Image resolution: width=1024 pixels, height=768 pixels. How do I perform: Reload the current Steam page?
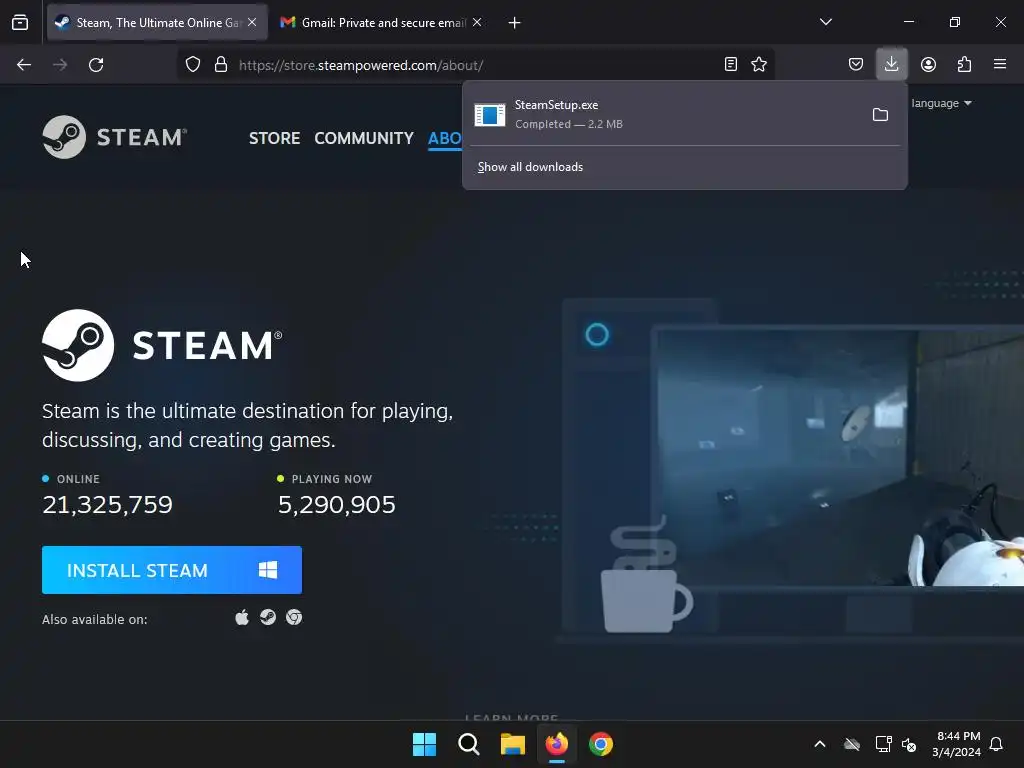[x=96, y=65]
